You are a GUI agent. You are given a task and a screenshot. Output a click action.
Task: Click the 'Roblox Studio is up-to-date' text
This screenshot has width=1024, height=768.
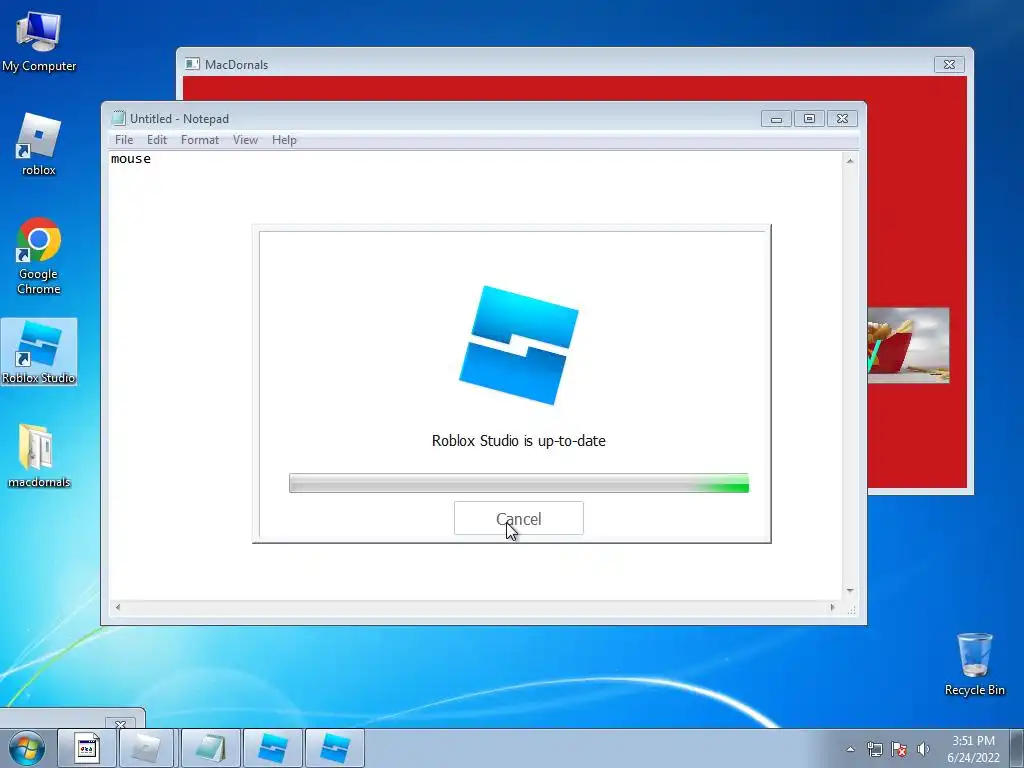pos(519,441)
